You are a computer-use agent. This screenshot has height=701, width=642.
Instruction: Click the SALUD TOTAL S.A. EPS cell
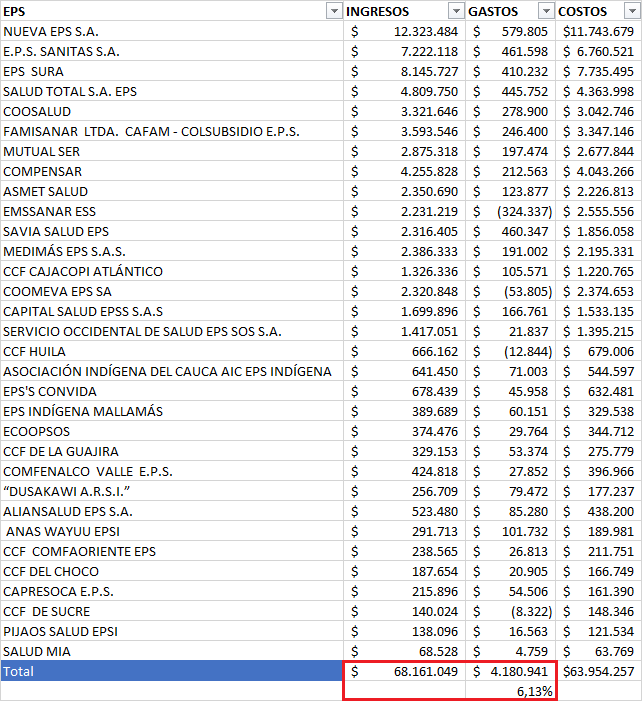coord(172,91)
